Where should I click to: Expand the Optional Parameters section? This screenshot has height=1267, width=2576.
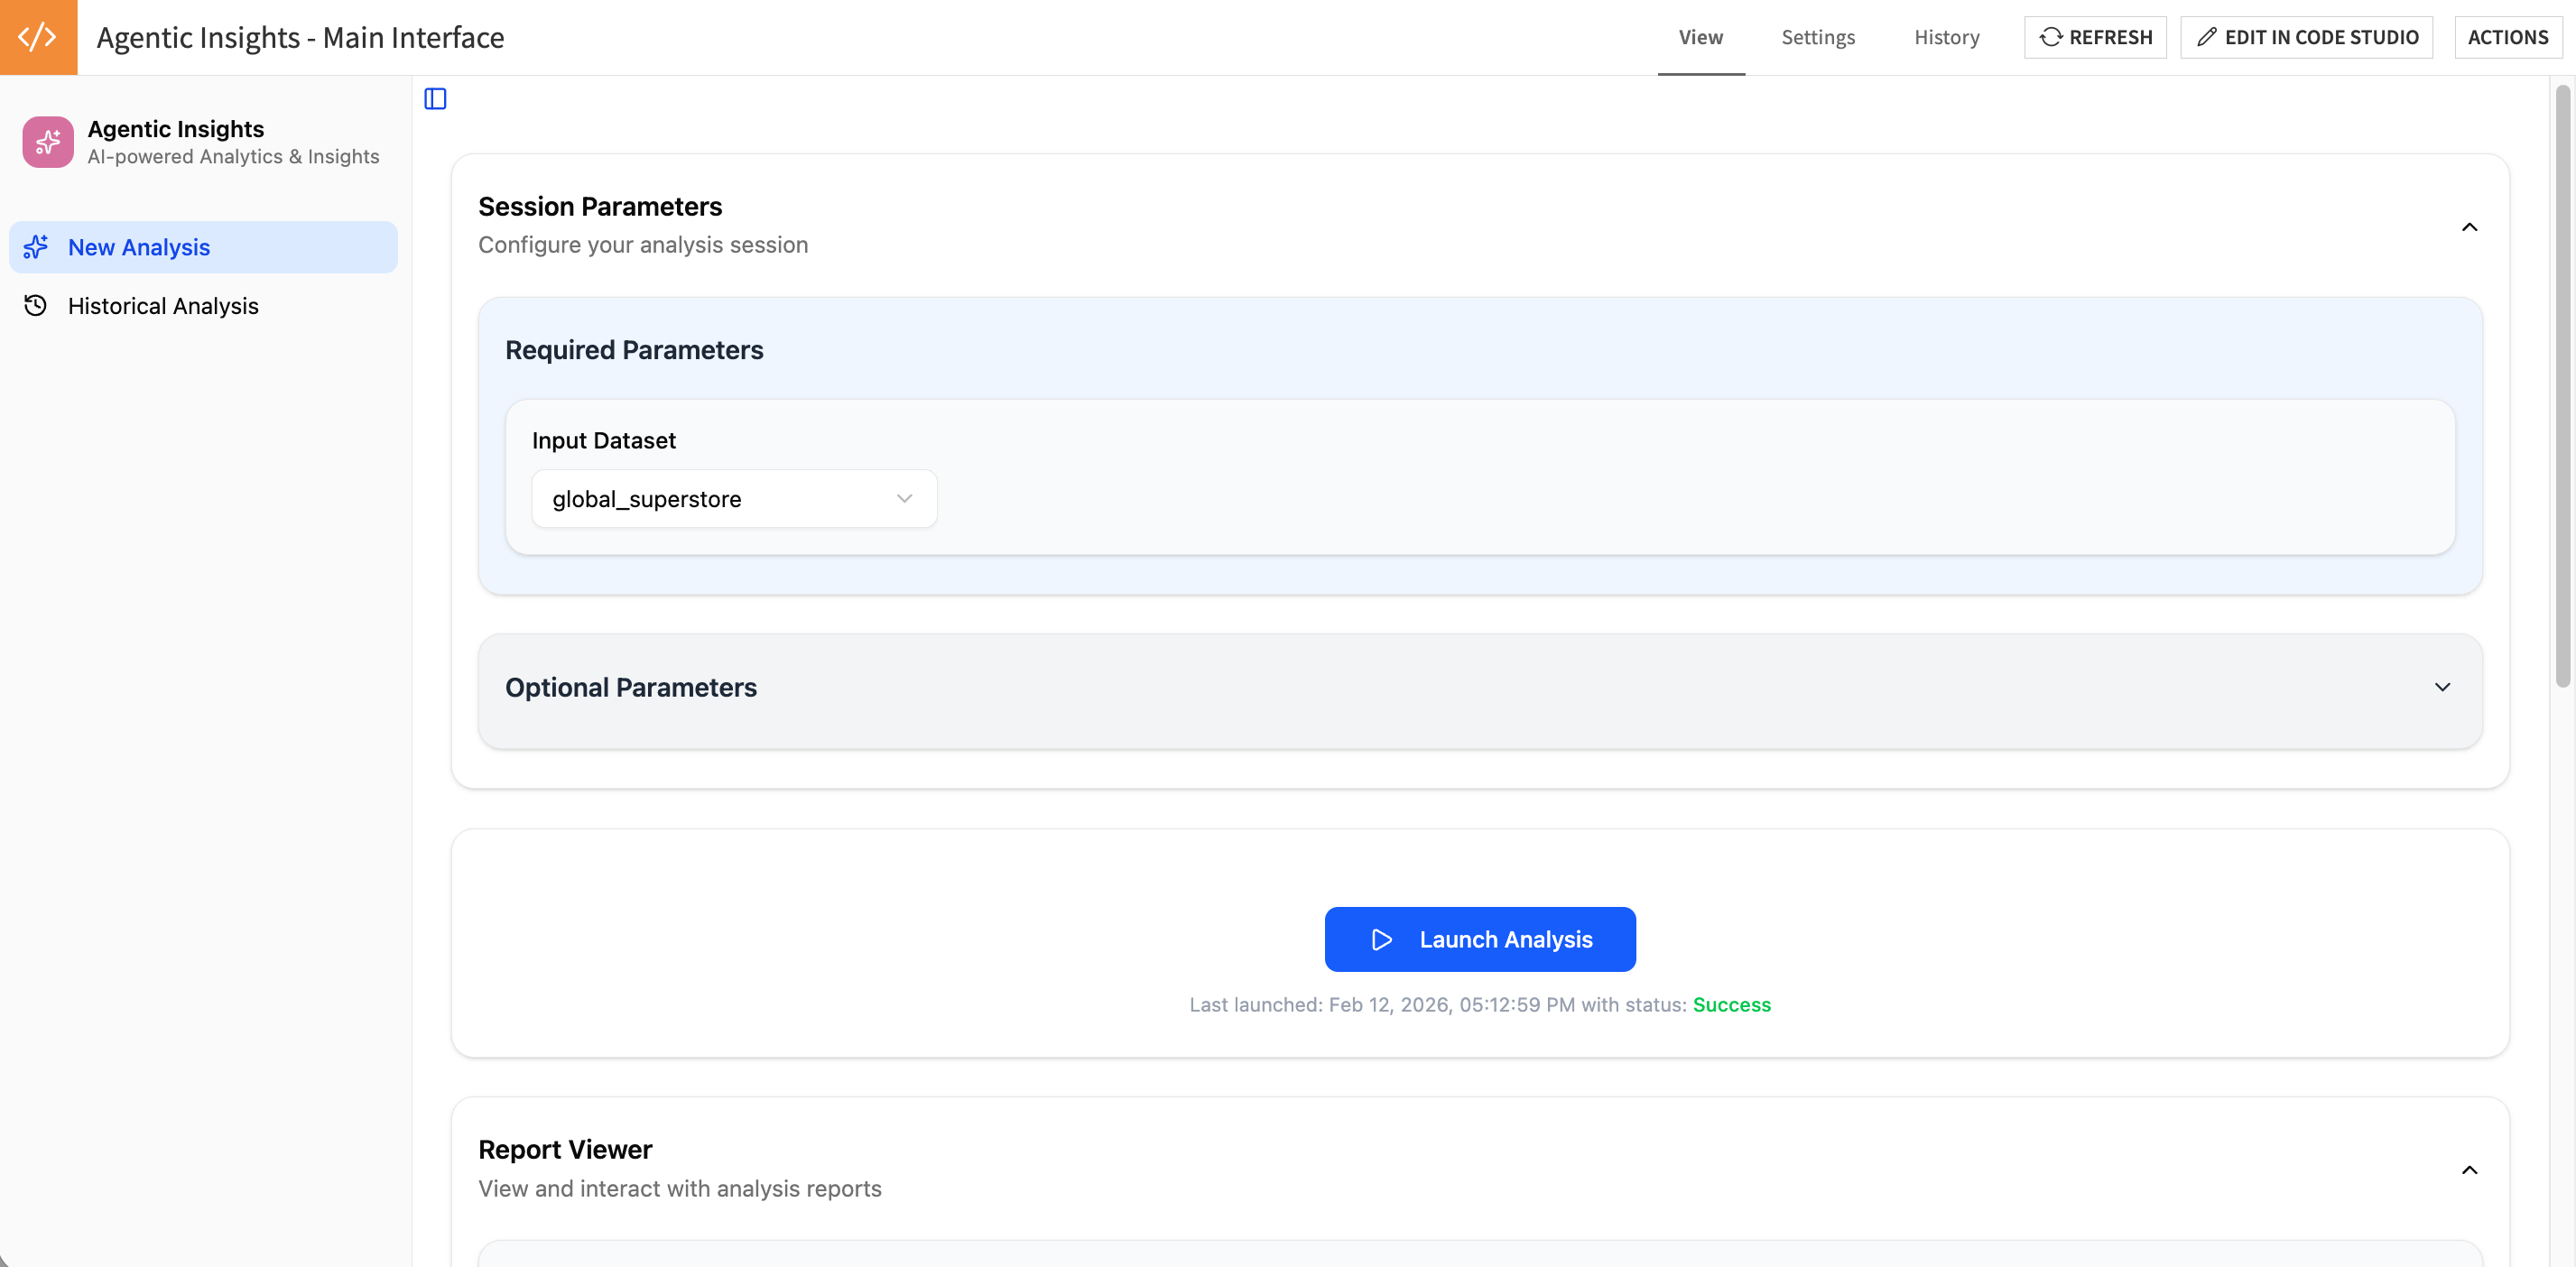click(x=2443, y=688)
